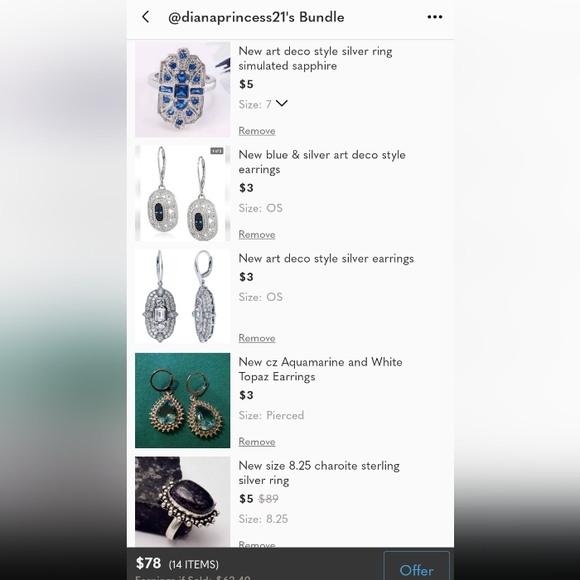Open the sapphire ring thumbnail image
The width and height of the screenshot is (580, 580).
182,90
